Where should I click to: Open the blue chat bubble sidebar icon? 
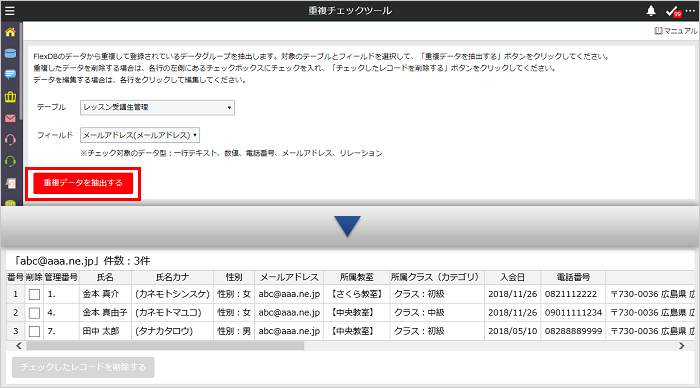(10, 74)
